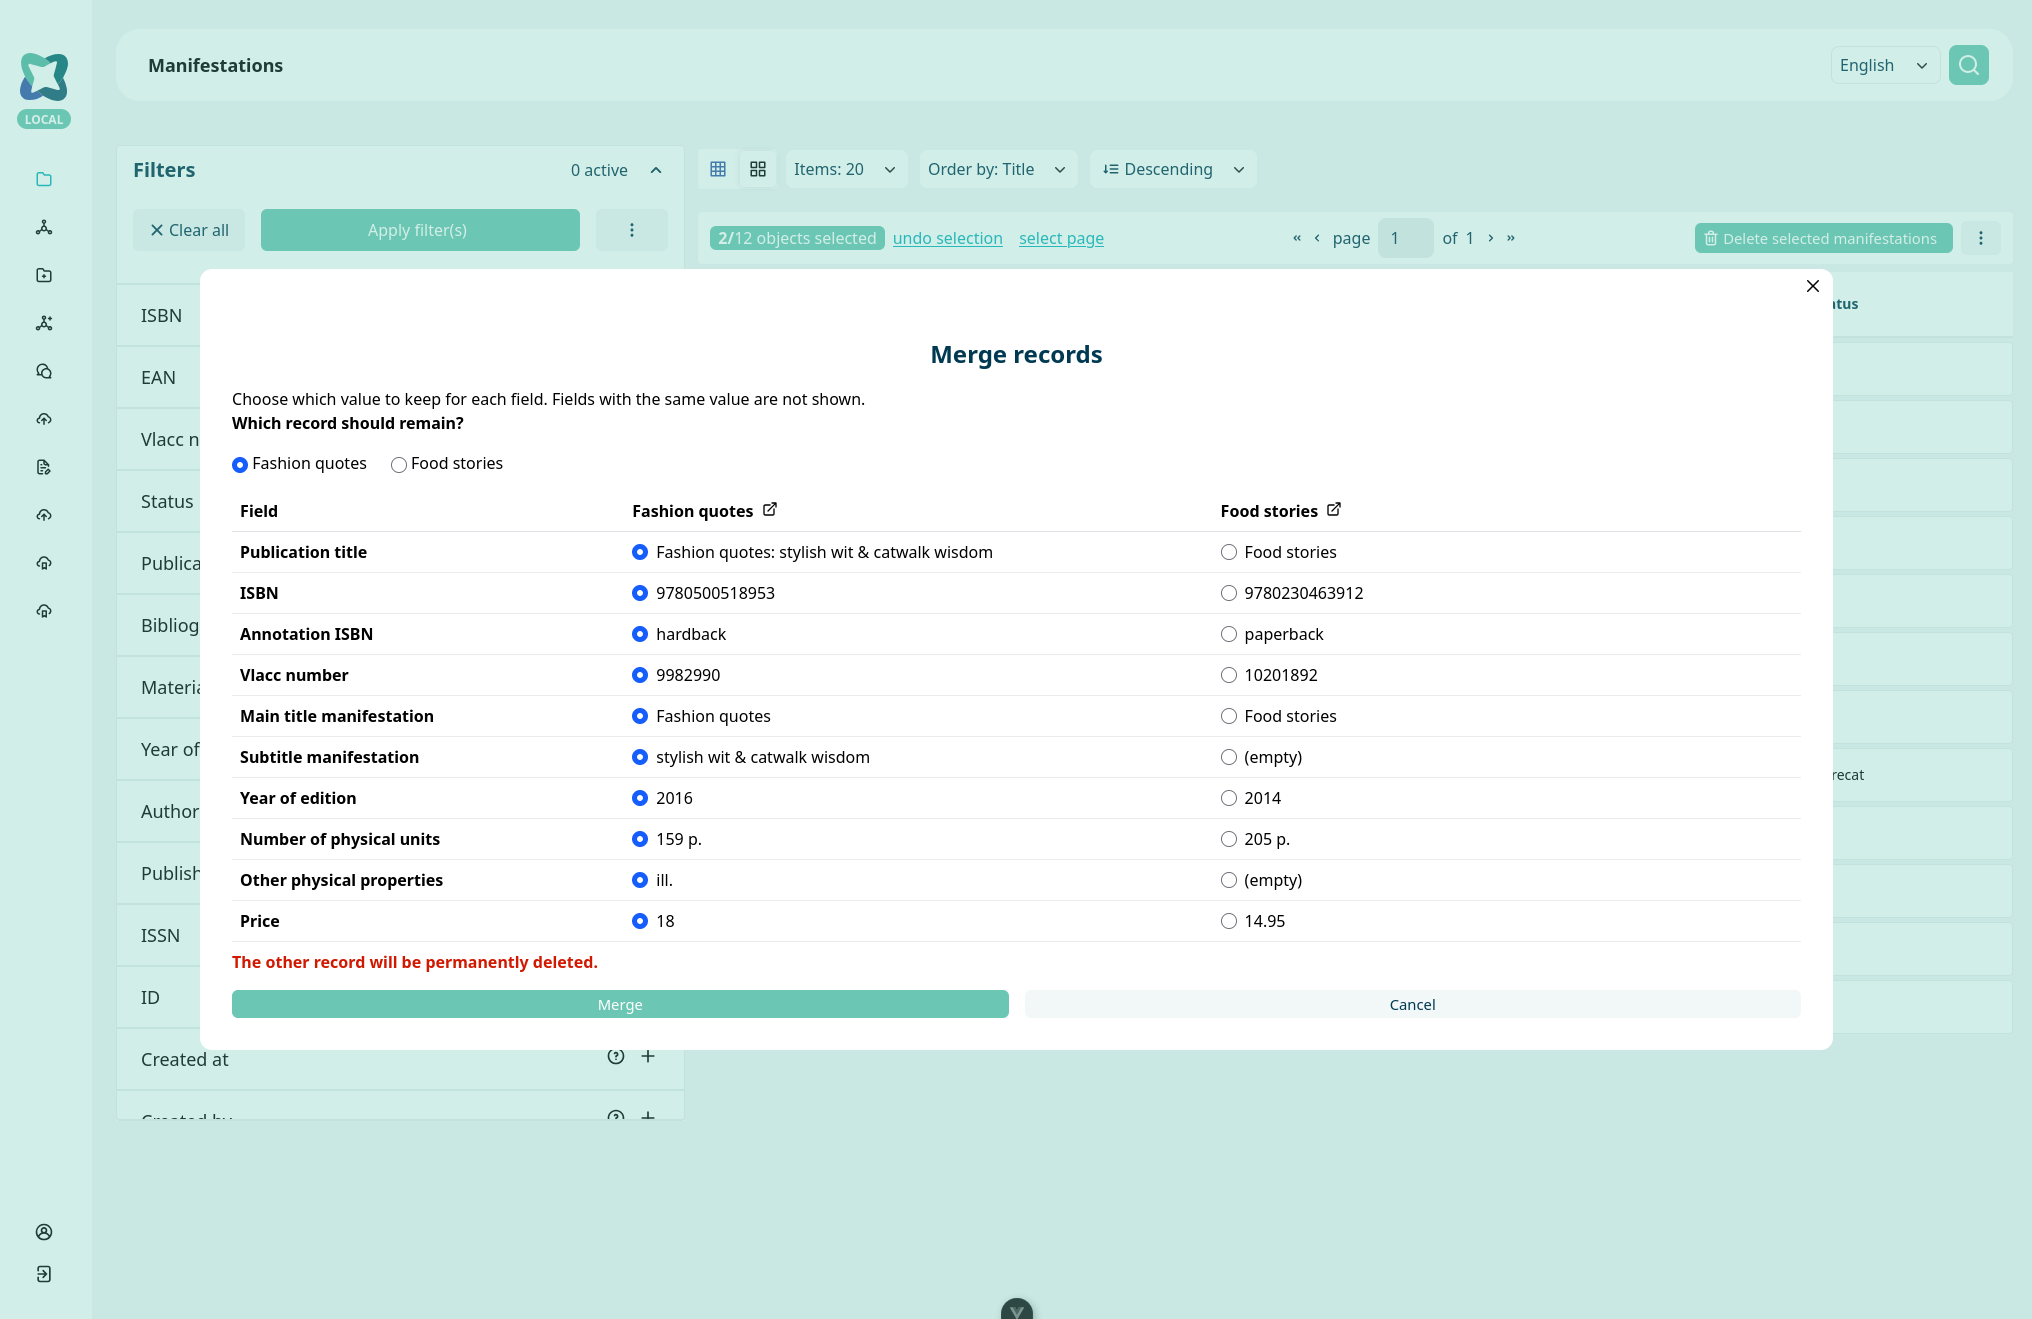2032x1319 pixels.
Task: Select price 14.95
Action: point(1229,921)
